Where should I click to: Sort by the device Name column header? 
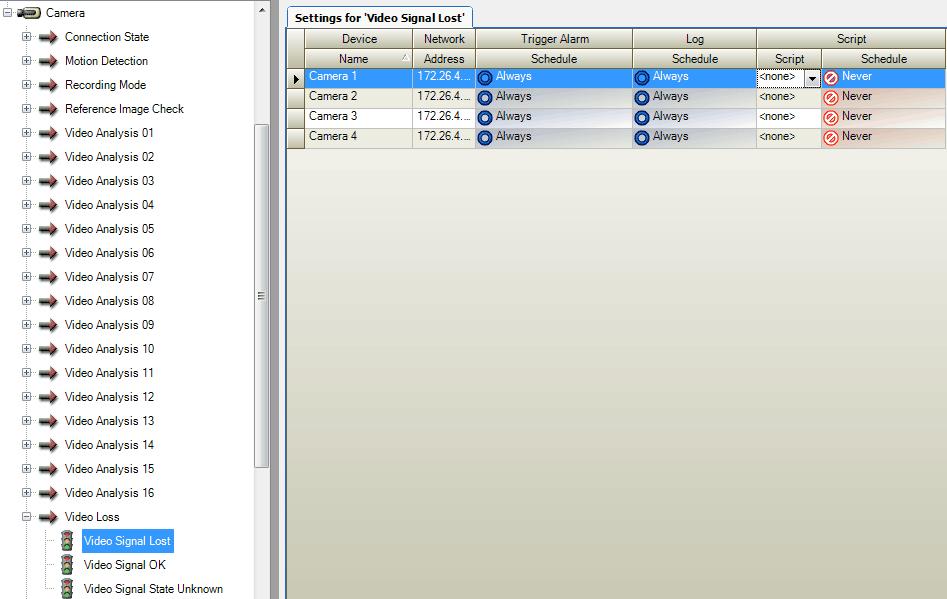click(x=359, y=59)
